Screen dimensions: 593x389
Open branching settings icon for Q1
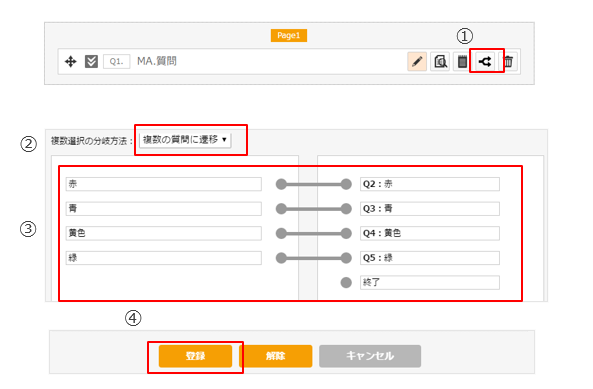point(485,61)
